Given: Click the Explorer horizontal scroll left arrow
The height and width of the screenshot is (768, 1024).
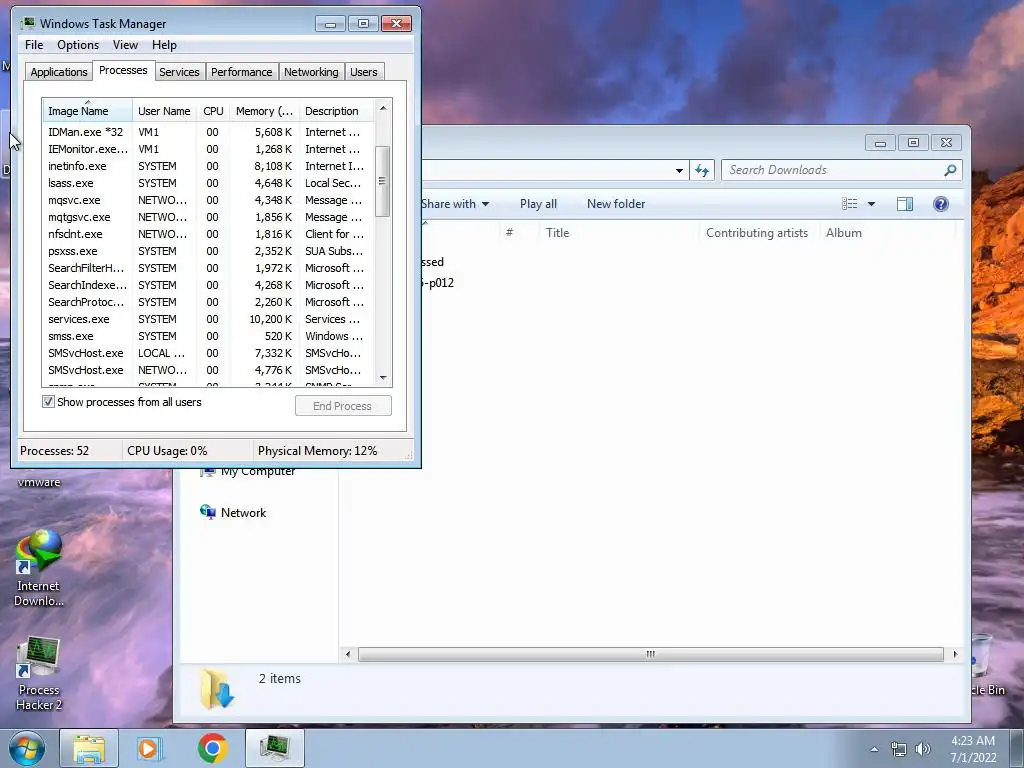Looking at the screenshot, I should [x=348, y=654].
